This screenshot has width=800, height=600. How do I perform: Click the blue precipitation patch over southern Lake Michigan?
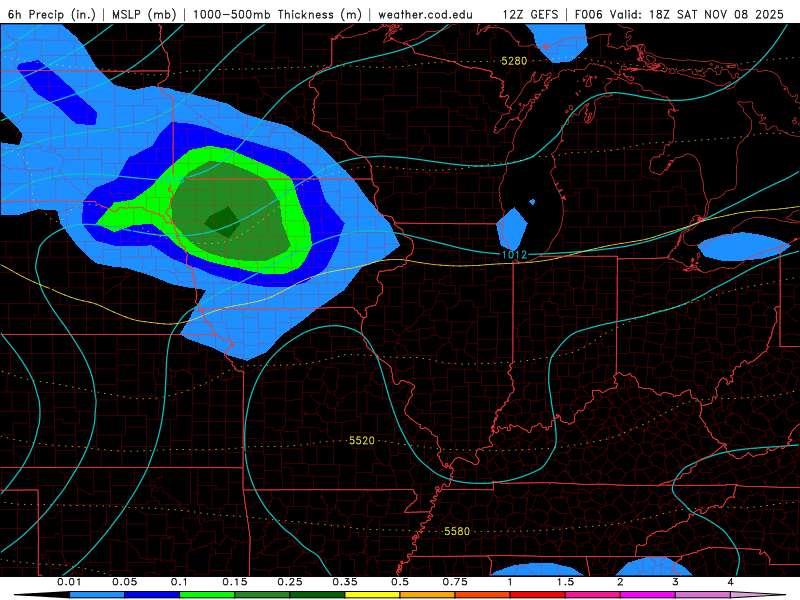tap(512, 229)
